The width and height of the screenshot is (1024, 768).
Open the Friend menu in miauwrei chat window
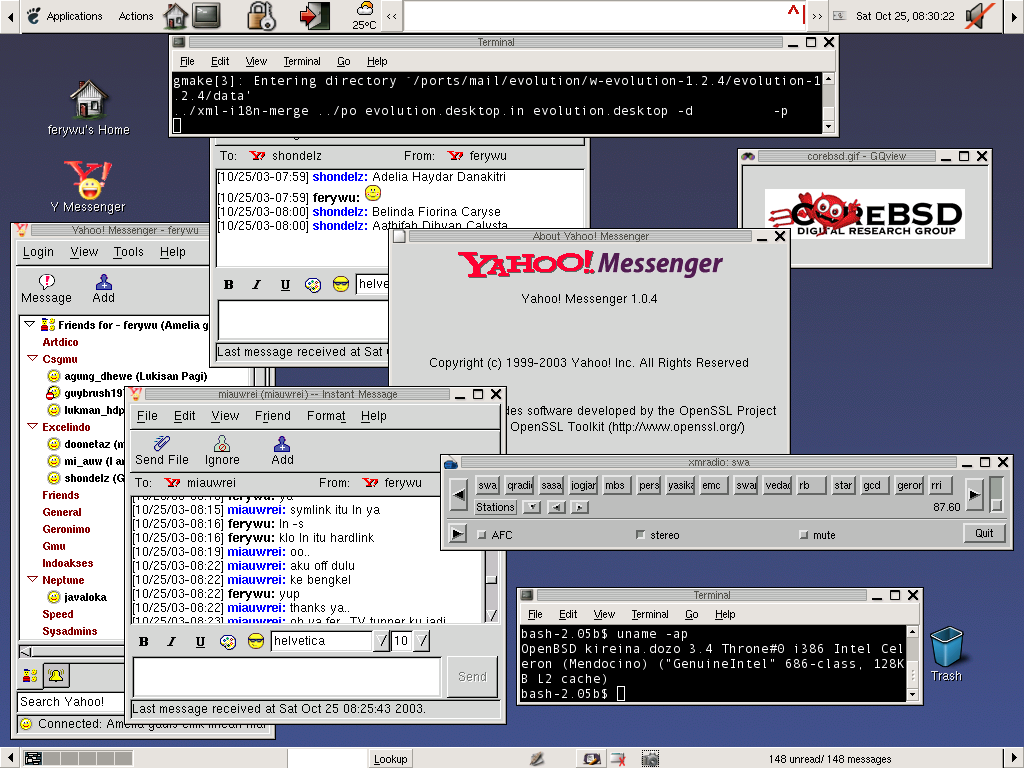point(272,415)
